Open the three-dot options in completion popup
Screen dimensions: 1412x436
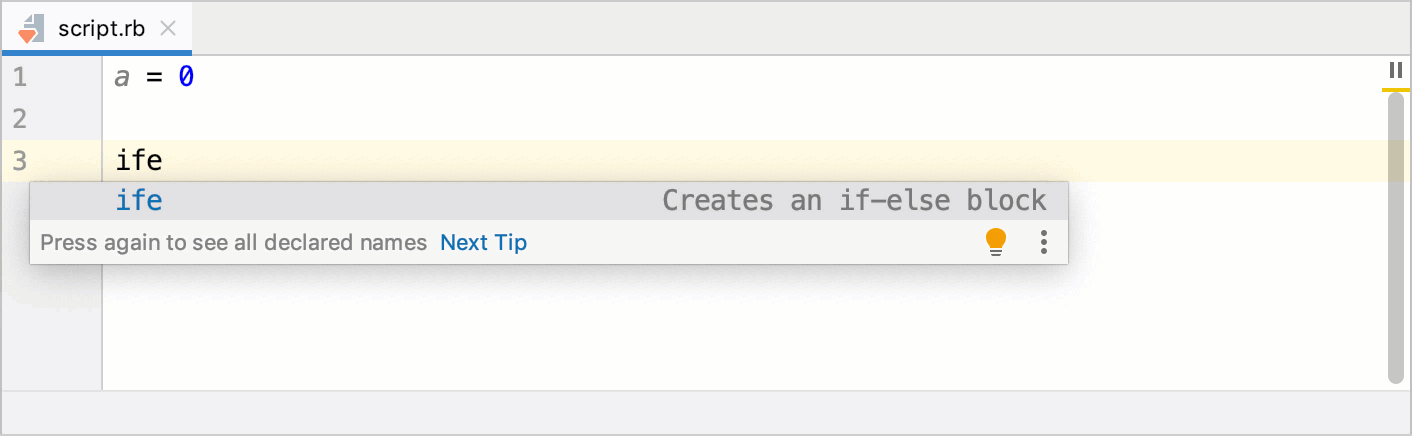point(1043,242)
